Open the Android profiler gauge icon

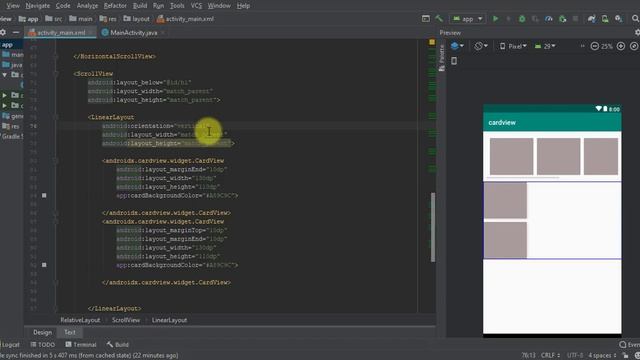pyautogui.click(x=549, y=19)
